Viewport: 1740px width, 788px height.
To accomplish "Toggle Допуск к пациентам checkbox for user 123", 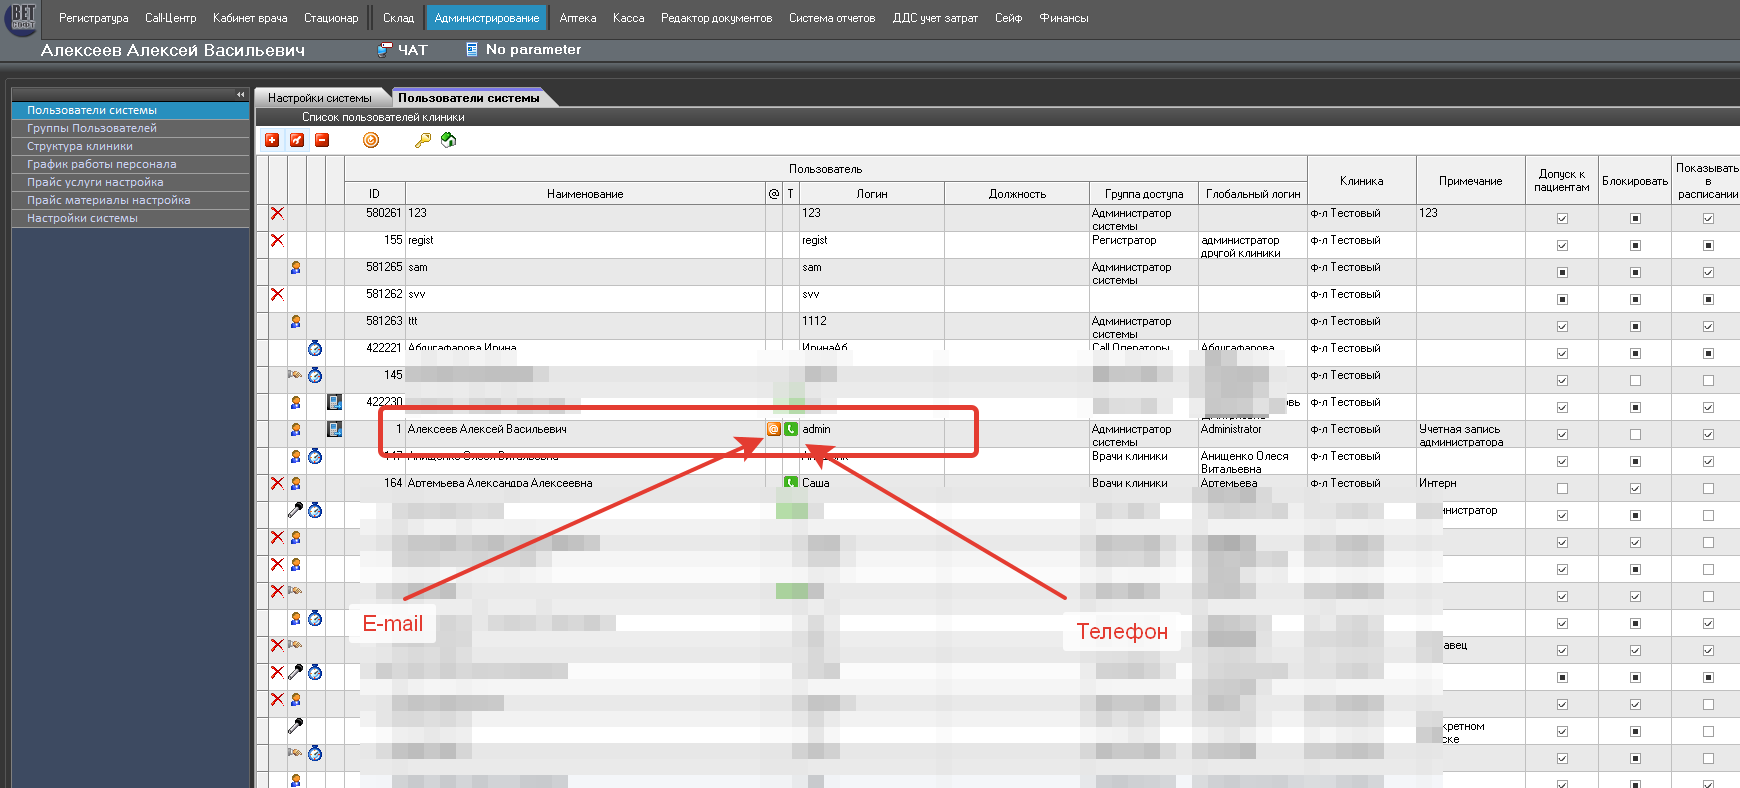I will click(1562, 218).
